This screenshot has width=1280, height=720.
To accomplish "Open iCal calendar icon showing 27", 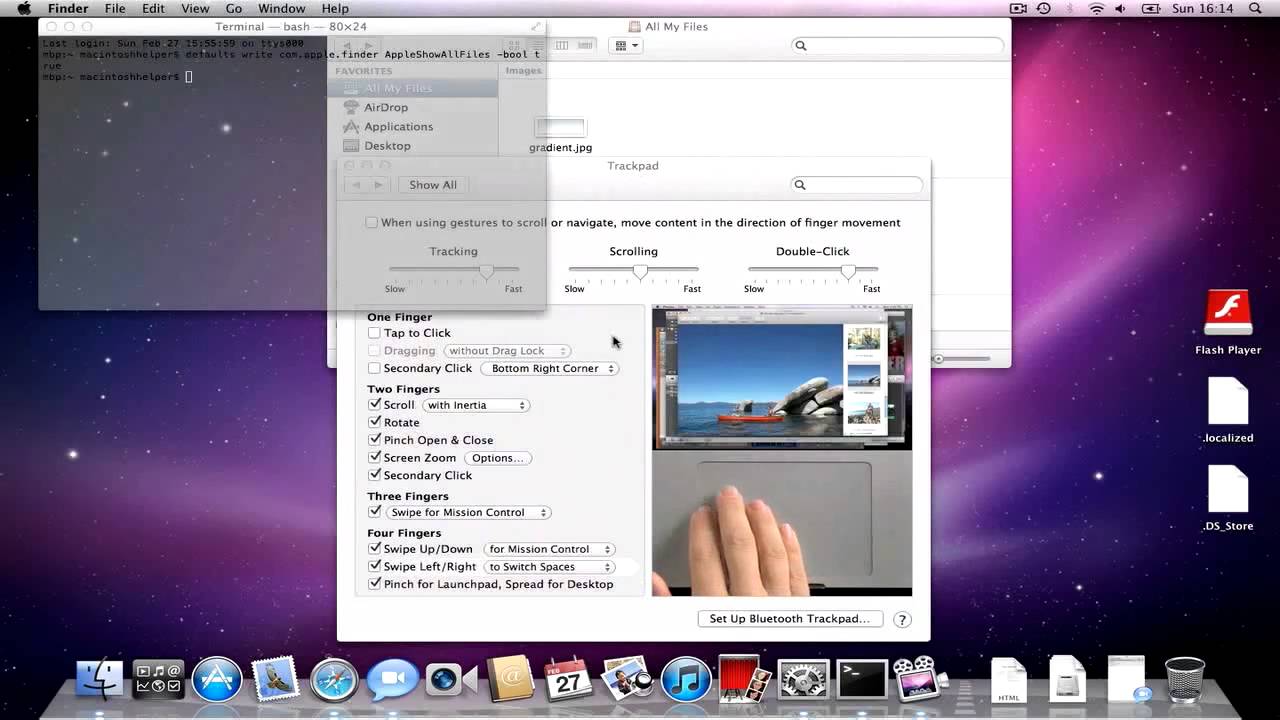I will [568, 679].
